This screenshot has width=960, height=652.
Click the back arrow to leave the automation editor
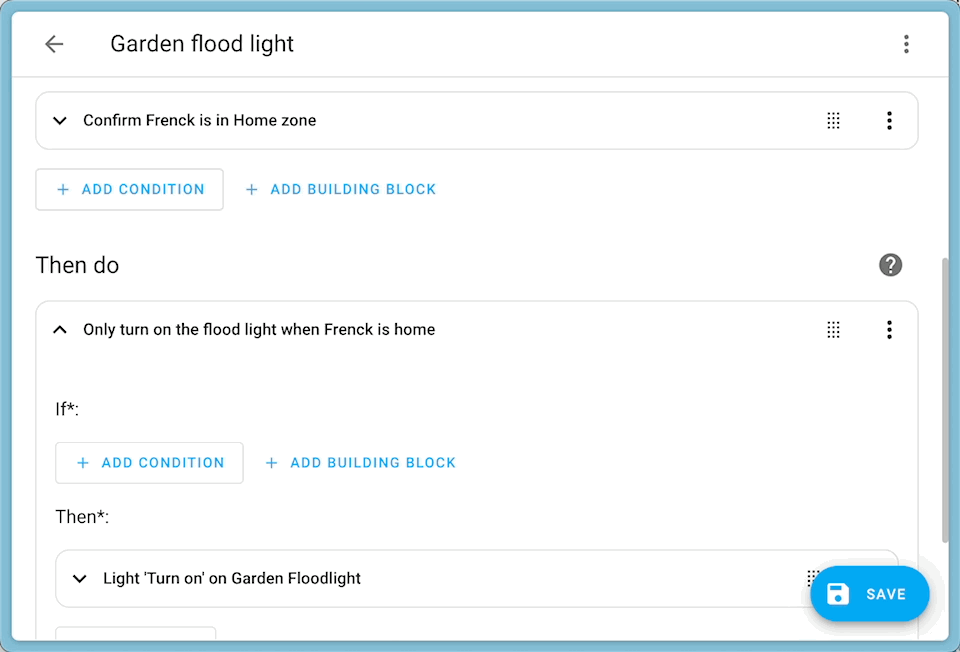pos(54,44)
